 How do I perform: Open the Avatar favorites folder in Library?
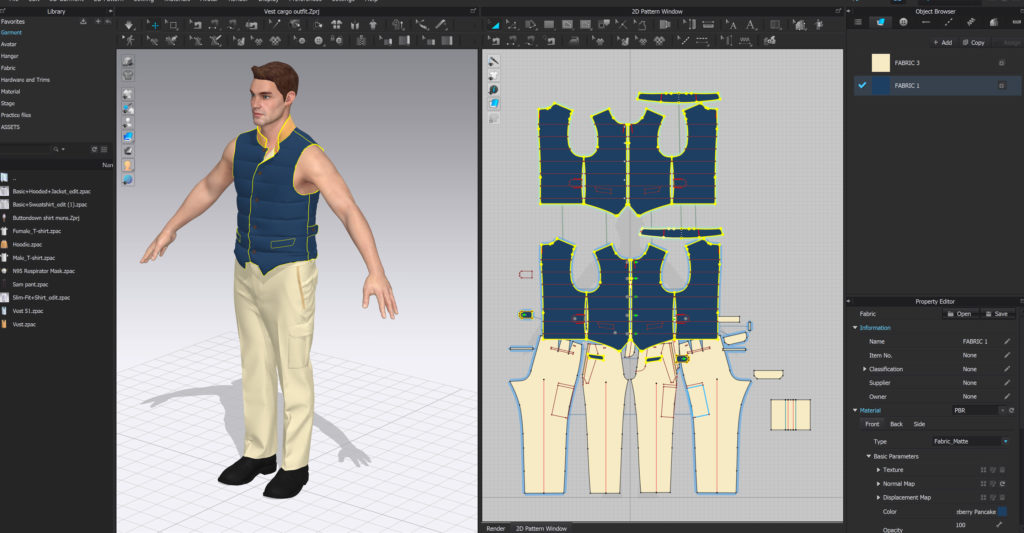(9, 44)
